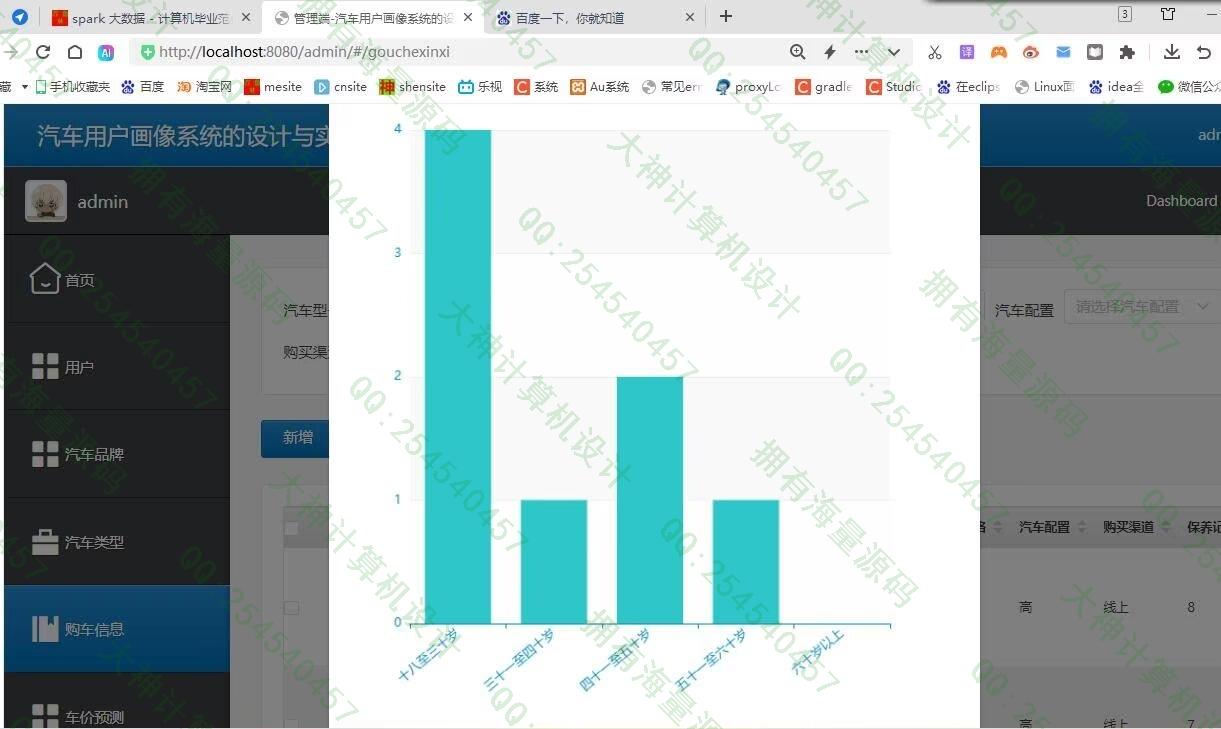Open the new tab plus button
The height and width of the screenshot is (729, 1221).
[726, 16]
